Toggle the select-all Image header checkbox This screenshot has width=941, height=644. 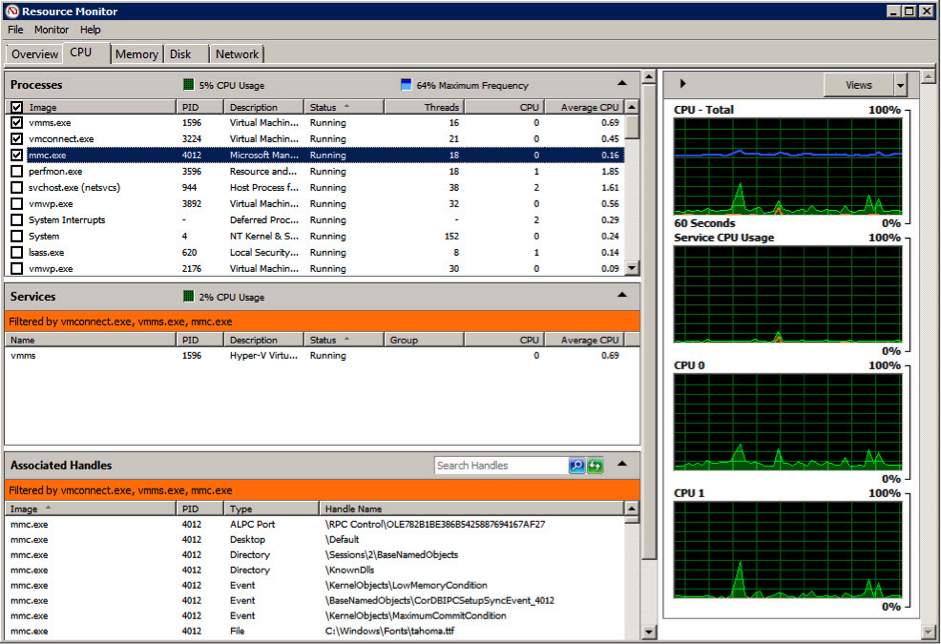coord(16,107)
